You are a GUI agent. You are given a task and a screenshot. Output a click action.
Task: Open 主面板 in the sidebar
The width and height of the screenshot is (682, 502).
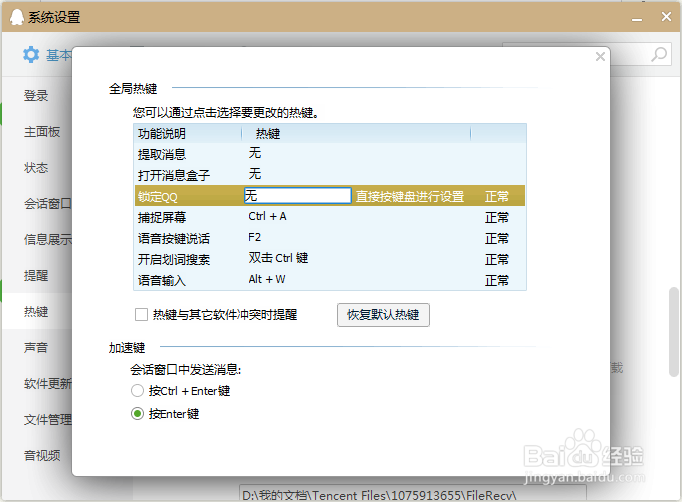(42, 131)
